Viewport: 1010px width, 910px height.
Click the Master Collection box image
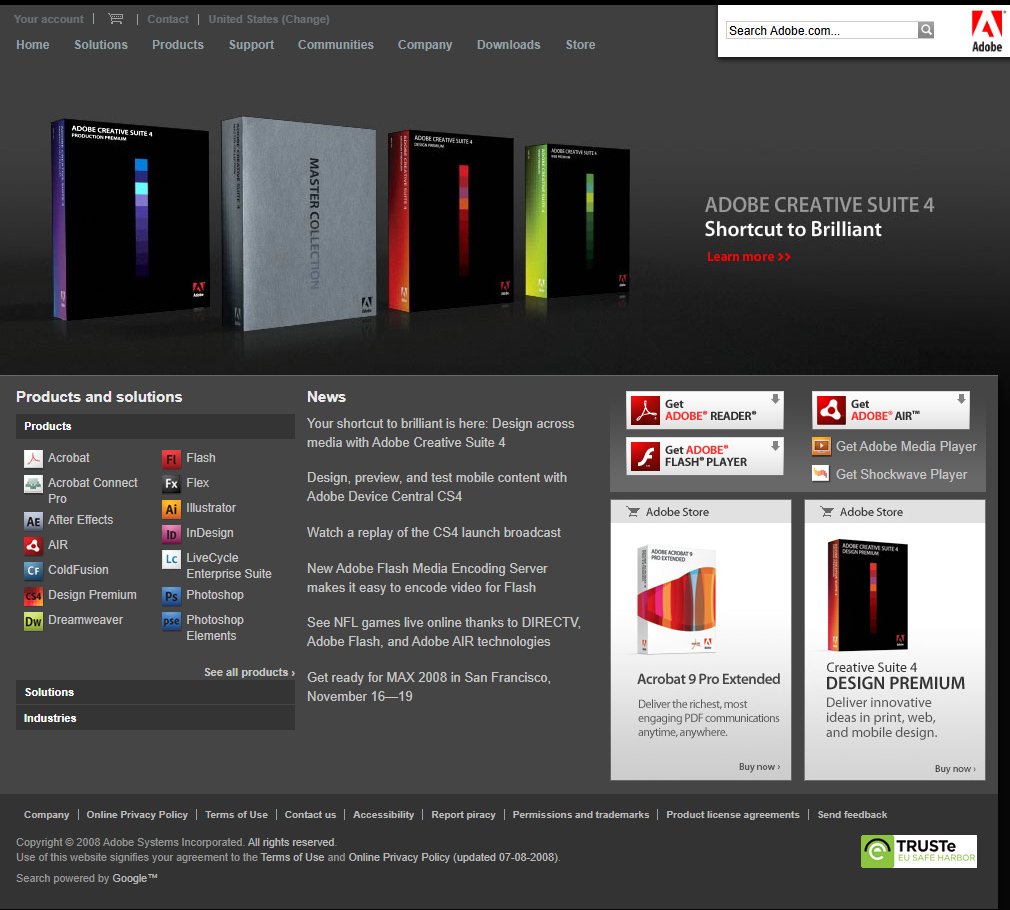click(300, 223)
